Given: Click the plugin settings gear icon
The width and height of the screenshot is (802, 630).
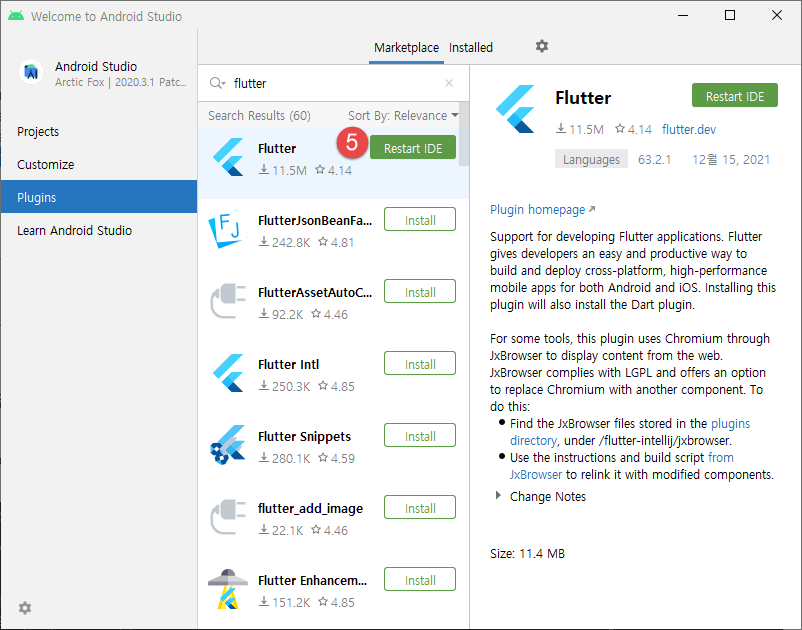Looking at the screenshot, I should 542,47.
